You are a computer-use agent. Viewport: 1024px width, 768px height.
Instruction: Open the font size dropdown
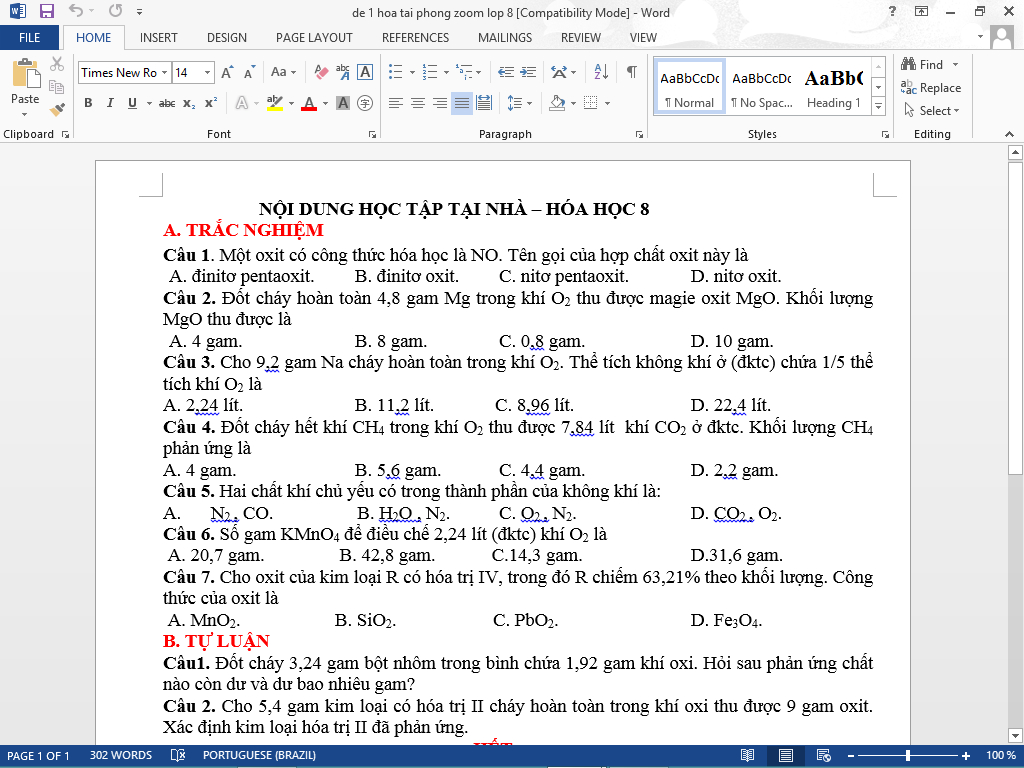tap(208, 72)
